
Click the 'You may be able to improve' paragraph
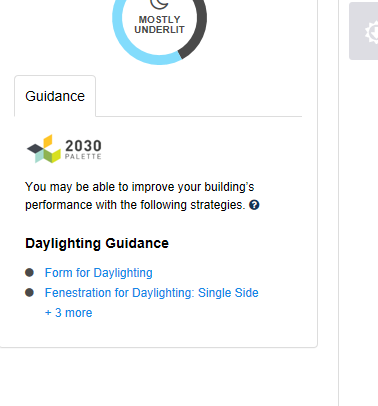click(140, 196)
